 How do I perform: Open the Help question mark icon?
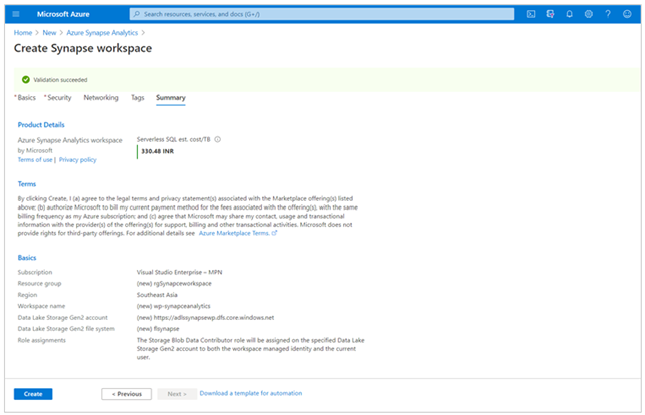608,14
